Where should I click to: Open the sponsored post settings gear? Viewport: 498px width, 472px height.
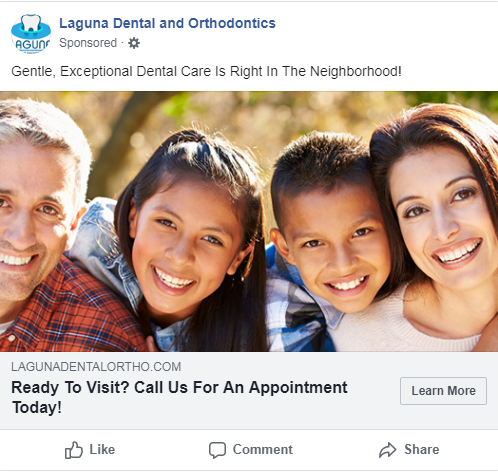[134, 43]
